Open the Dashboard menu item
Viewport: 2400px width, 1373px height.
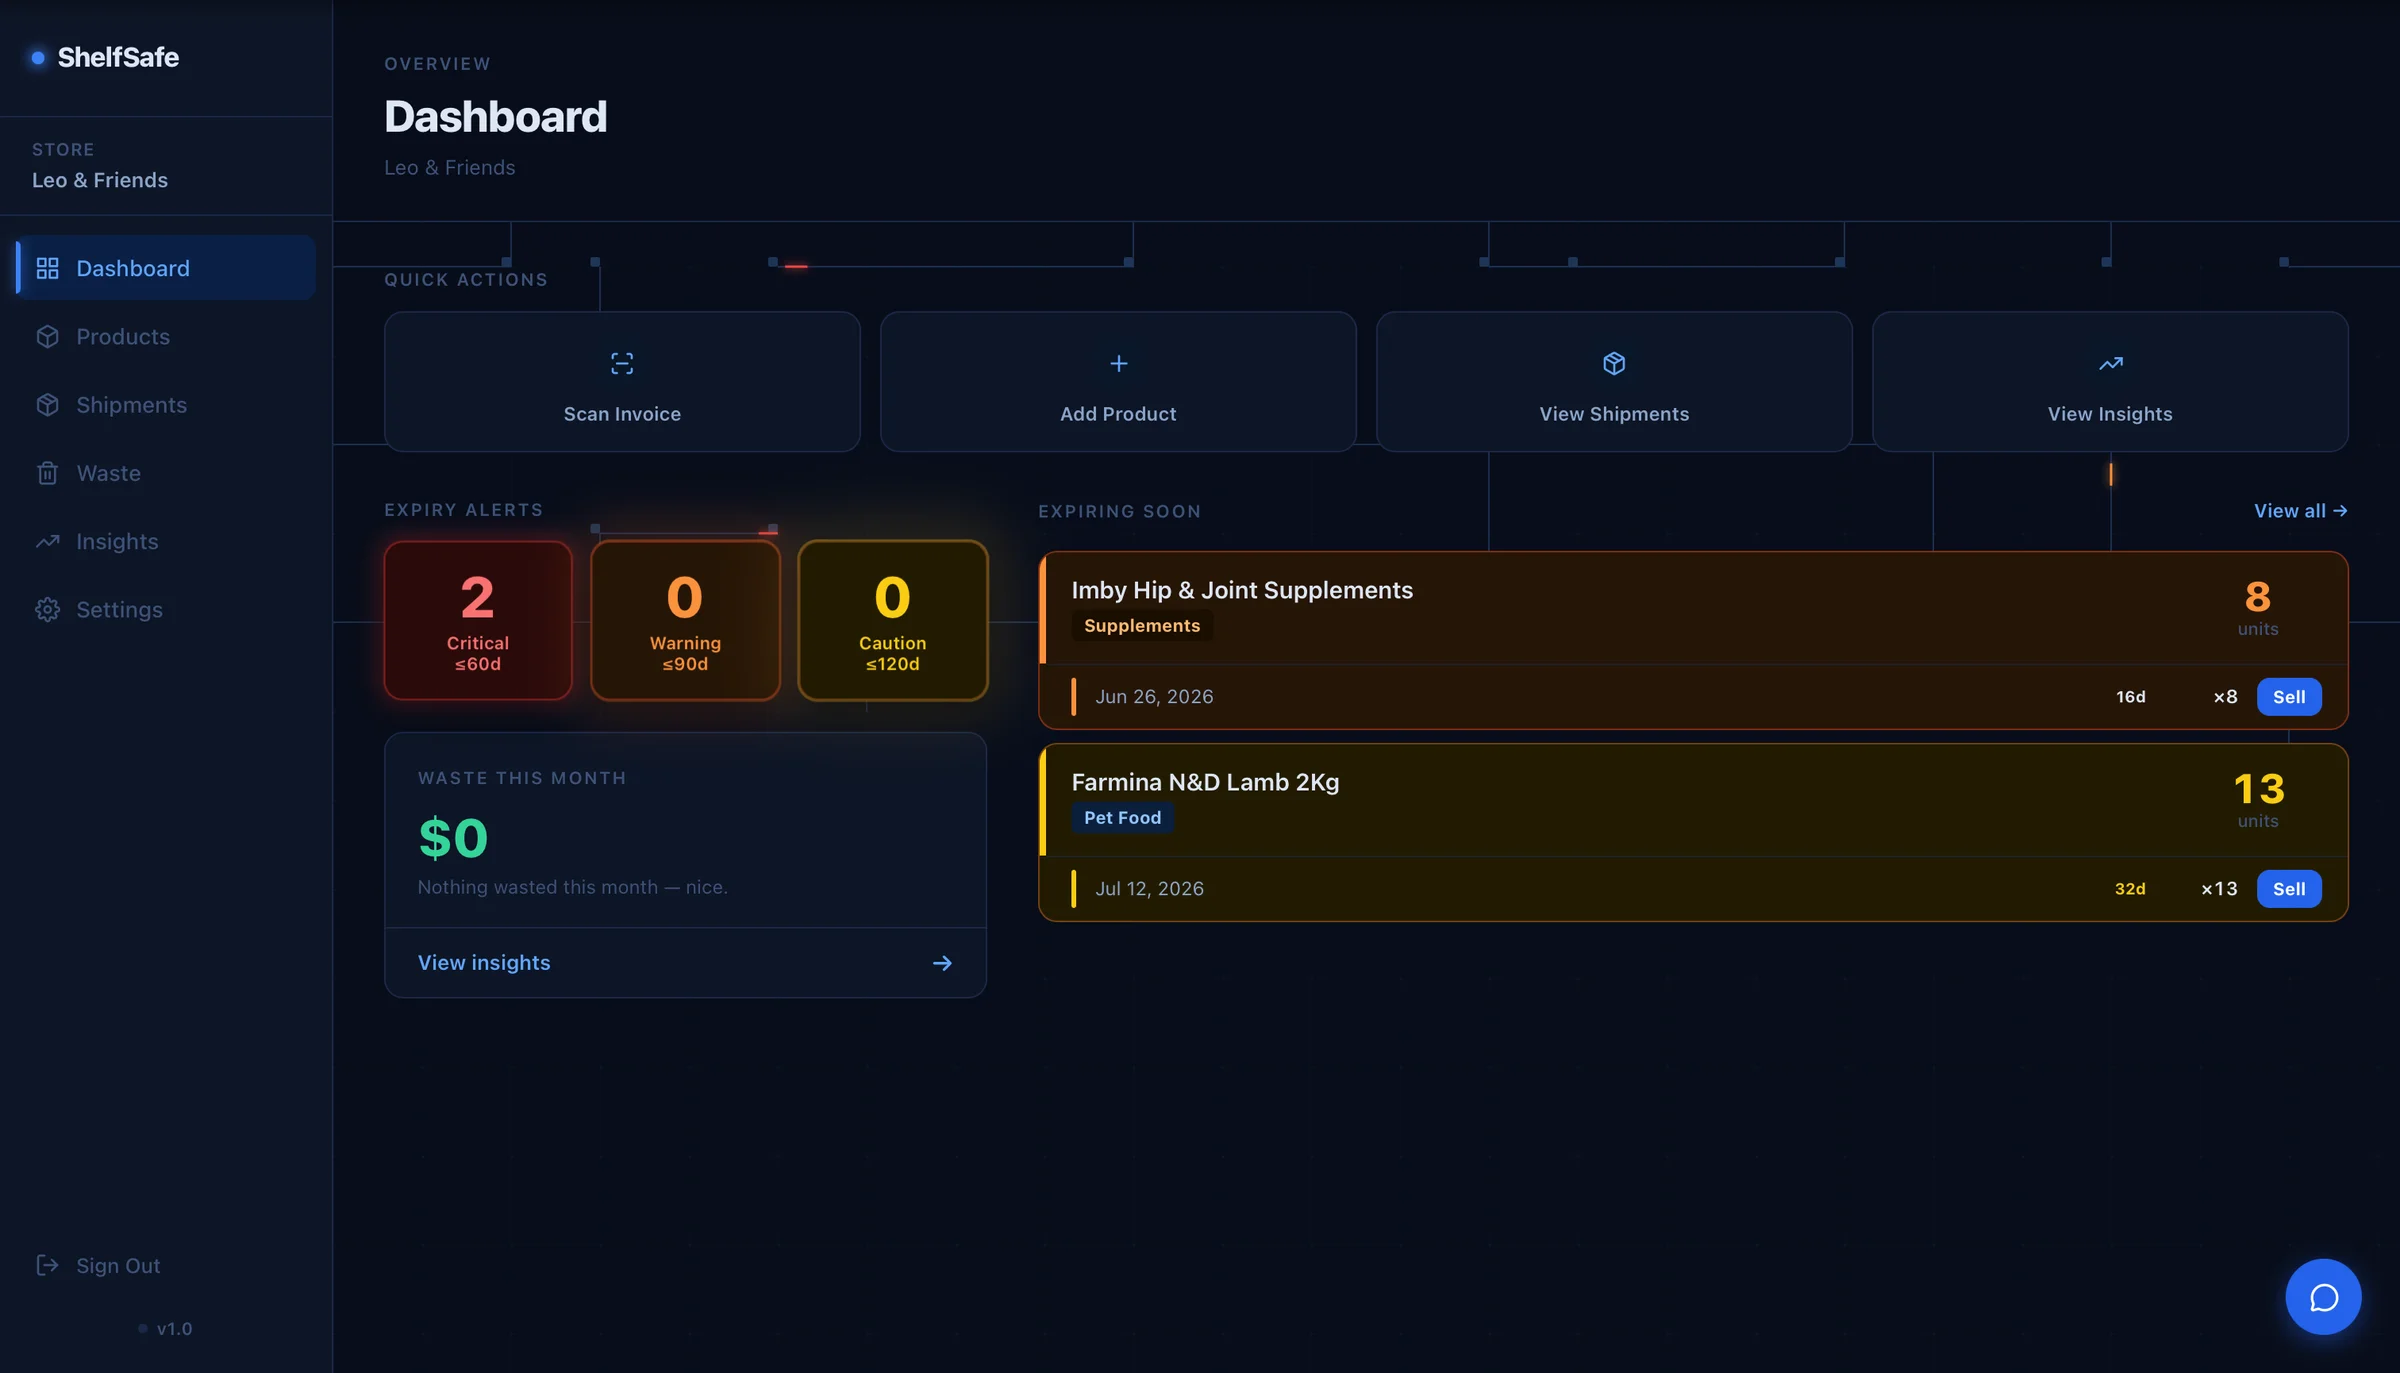(x=166, y=268)
